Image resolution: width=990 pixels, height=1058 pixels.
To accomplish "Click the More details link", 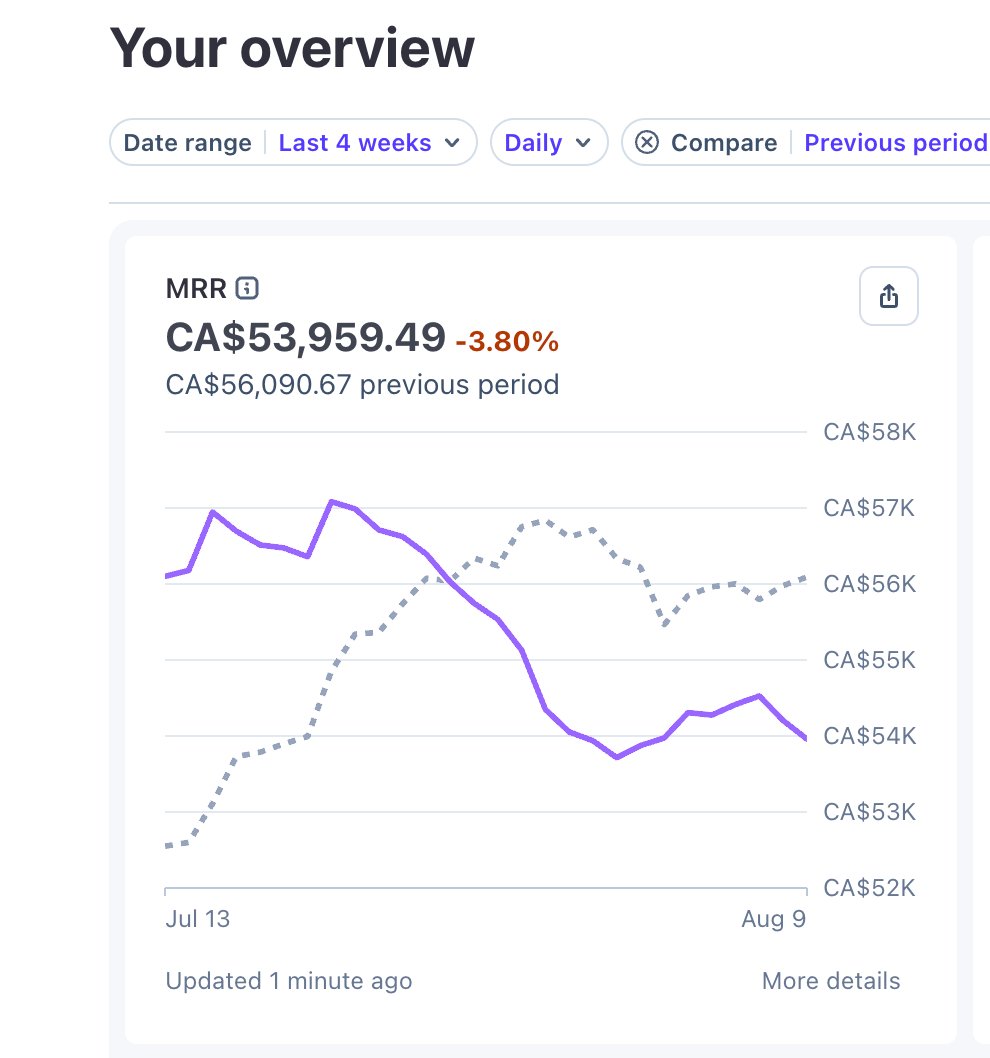I will (831, 980).
